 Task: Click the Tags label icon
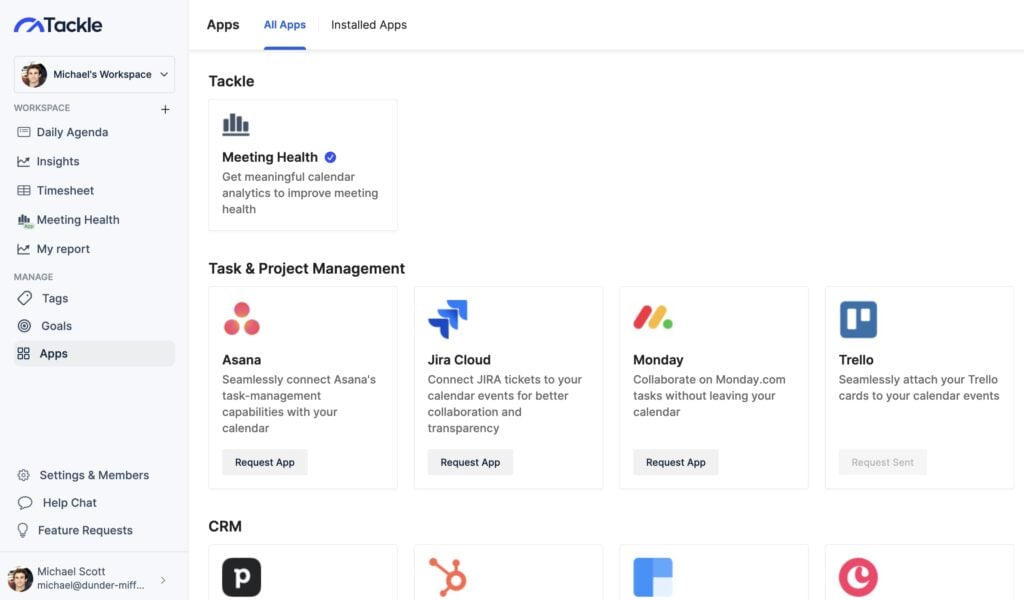pyautogui.click(x=24, y=298)
